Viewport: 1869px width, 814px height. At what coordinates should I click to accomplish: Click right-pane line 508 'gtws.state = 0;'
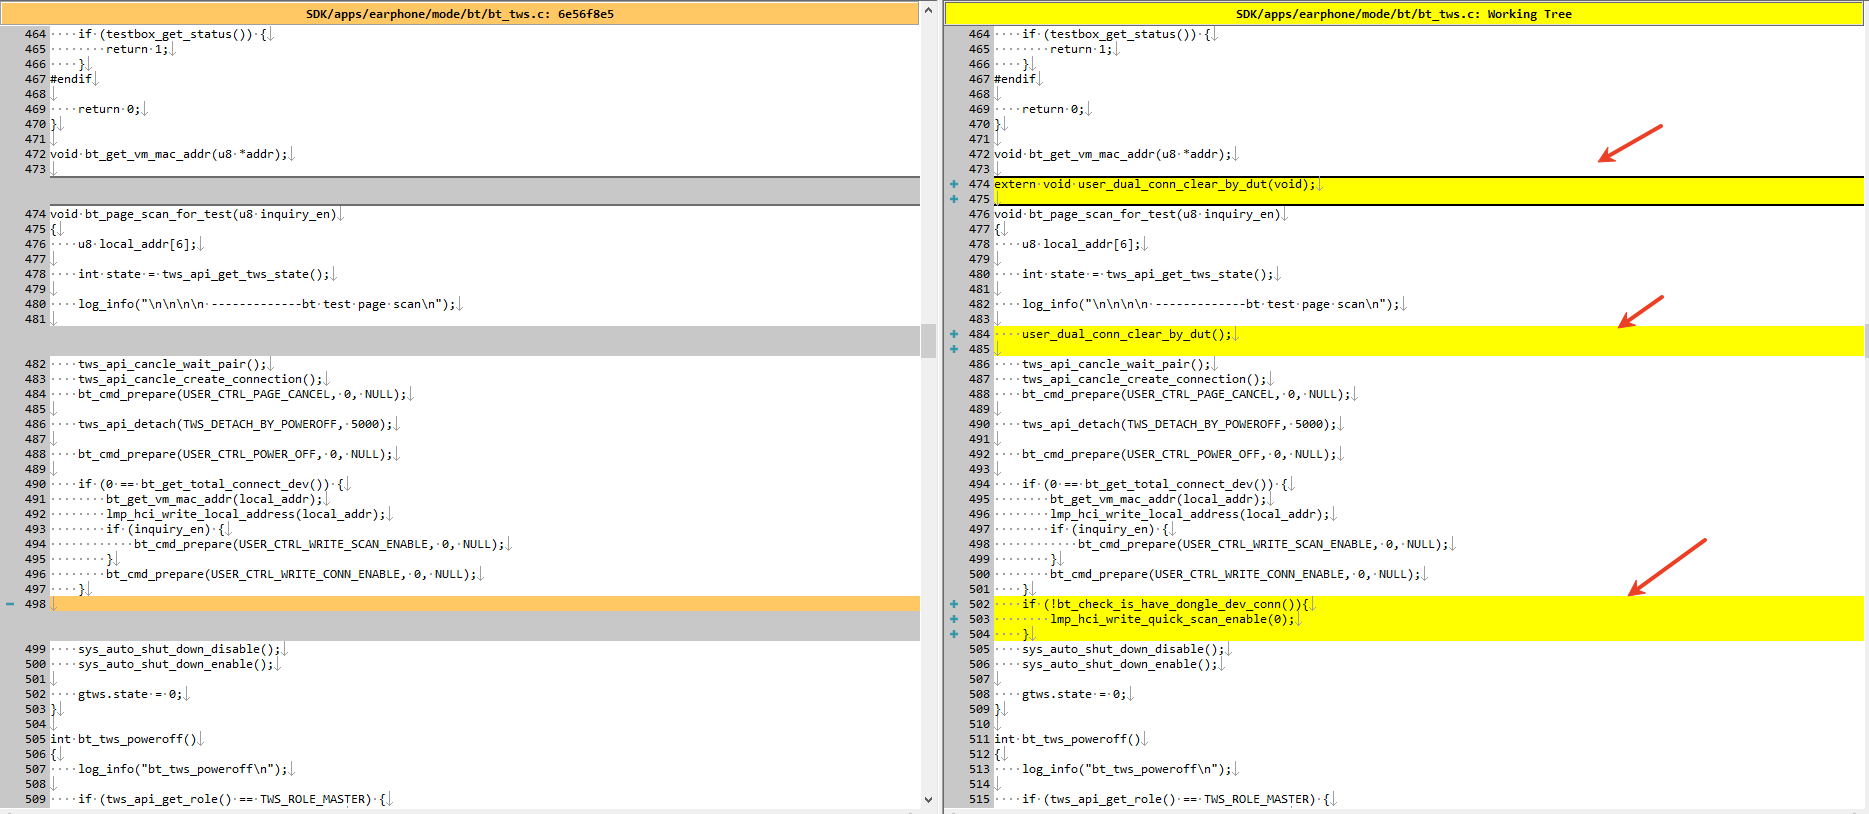[1074, 694]
